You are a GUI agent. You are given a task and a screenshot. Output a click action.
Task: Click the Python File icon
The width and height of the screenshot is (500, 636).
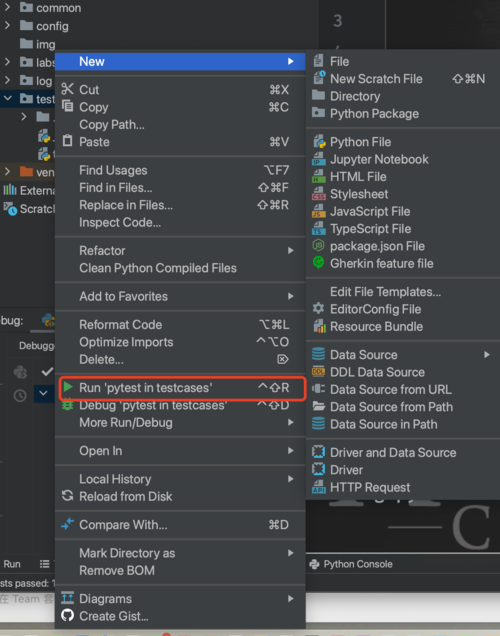319,142
